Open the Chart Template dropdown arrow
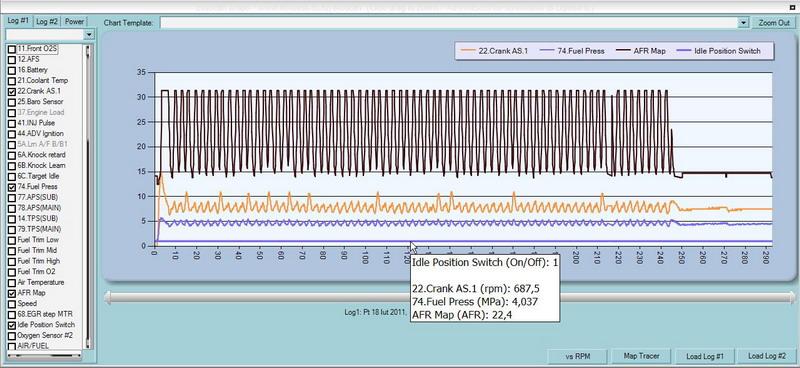Screen dimensions: 800x368 tap(743, 23)
